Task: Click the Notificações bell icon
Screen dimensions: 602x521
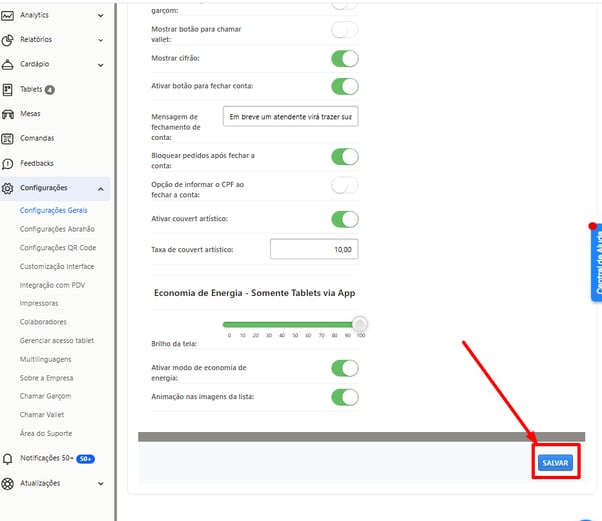Action: click(x=8, y=458)
